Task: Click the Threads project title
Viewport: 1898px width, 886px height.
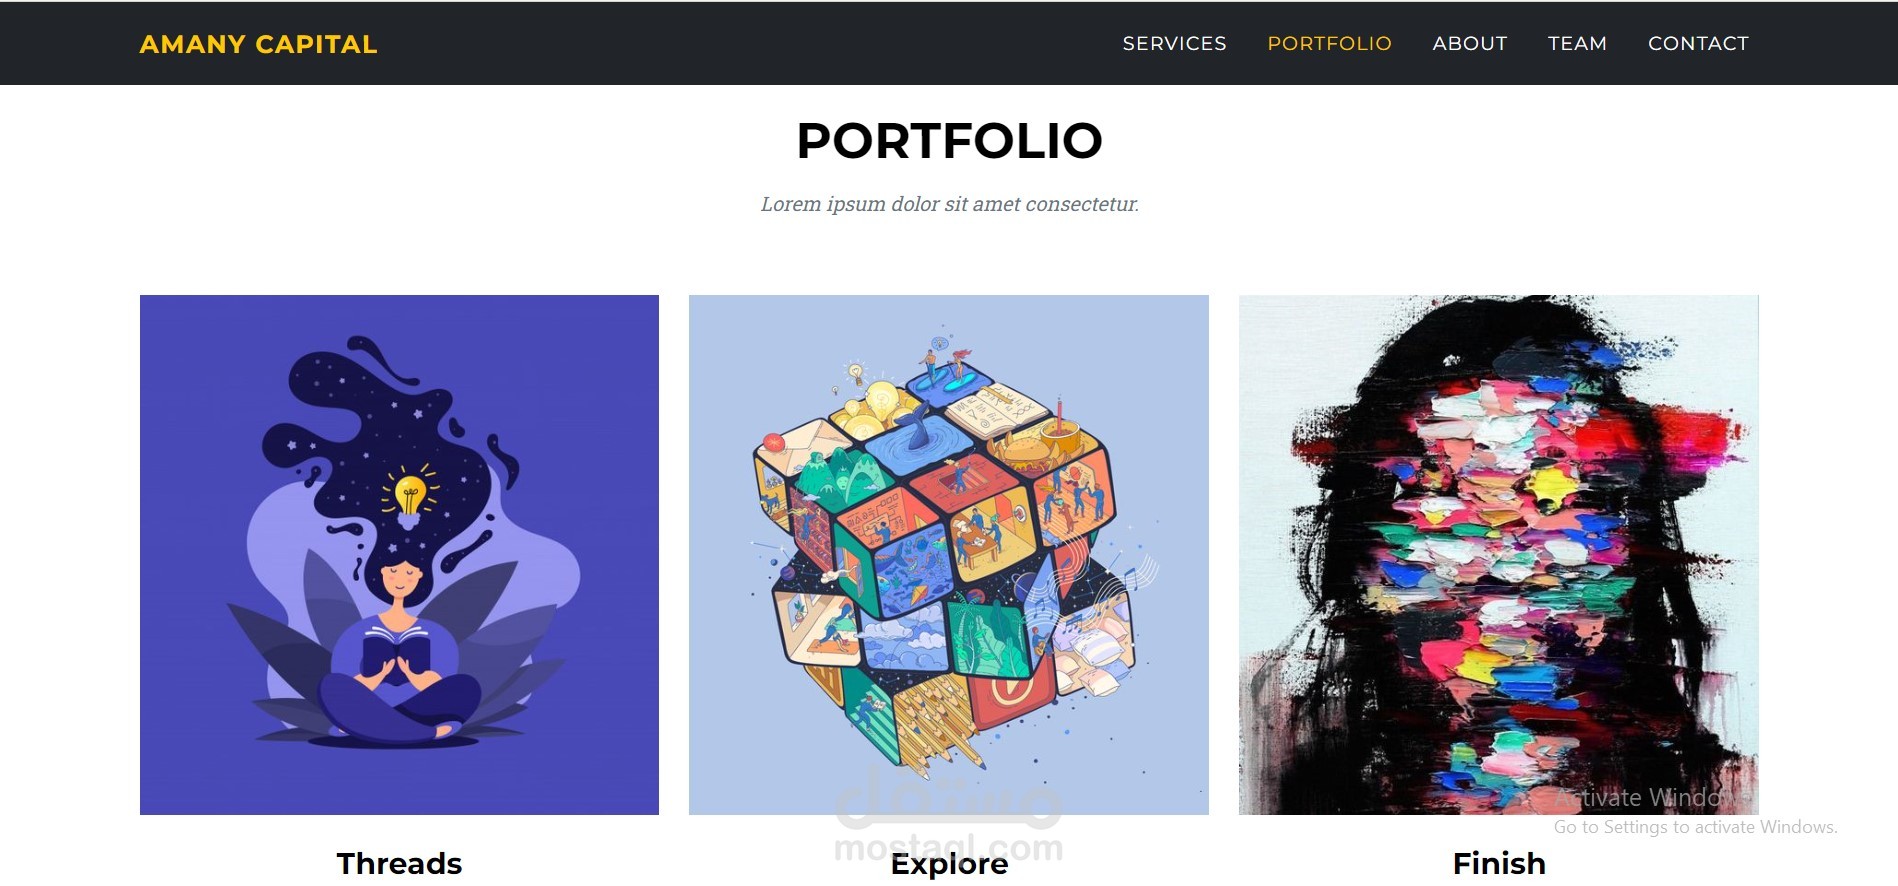Action: tap(399, 863)
